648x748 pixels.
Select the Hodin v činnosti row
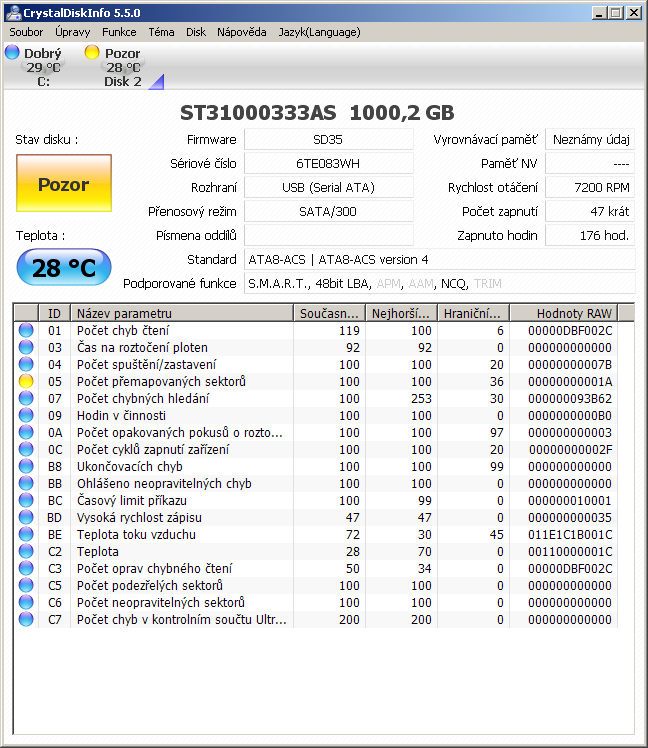(316, 416)
